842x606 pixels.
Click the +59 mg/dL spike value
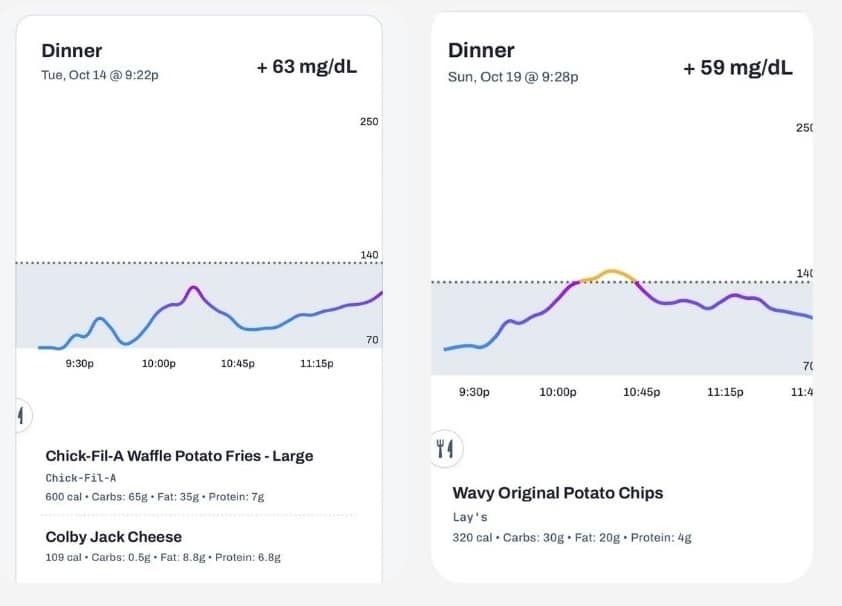739,68
